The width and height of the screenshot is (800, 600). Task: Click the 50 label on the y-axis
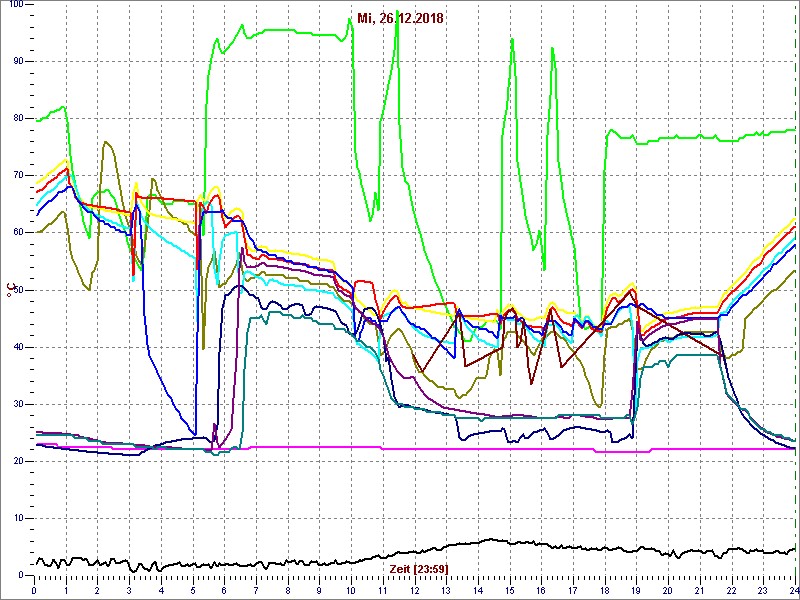(19, 290)
